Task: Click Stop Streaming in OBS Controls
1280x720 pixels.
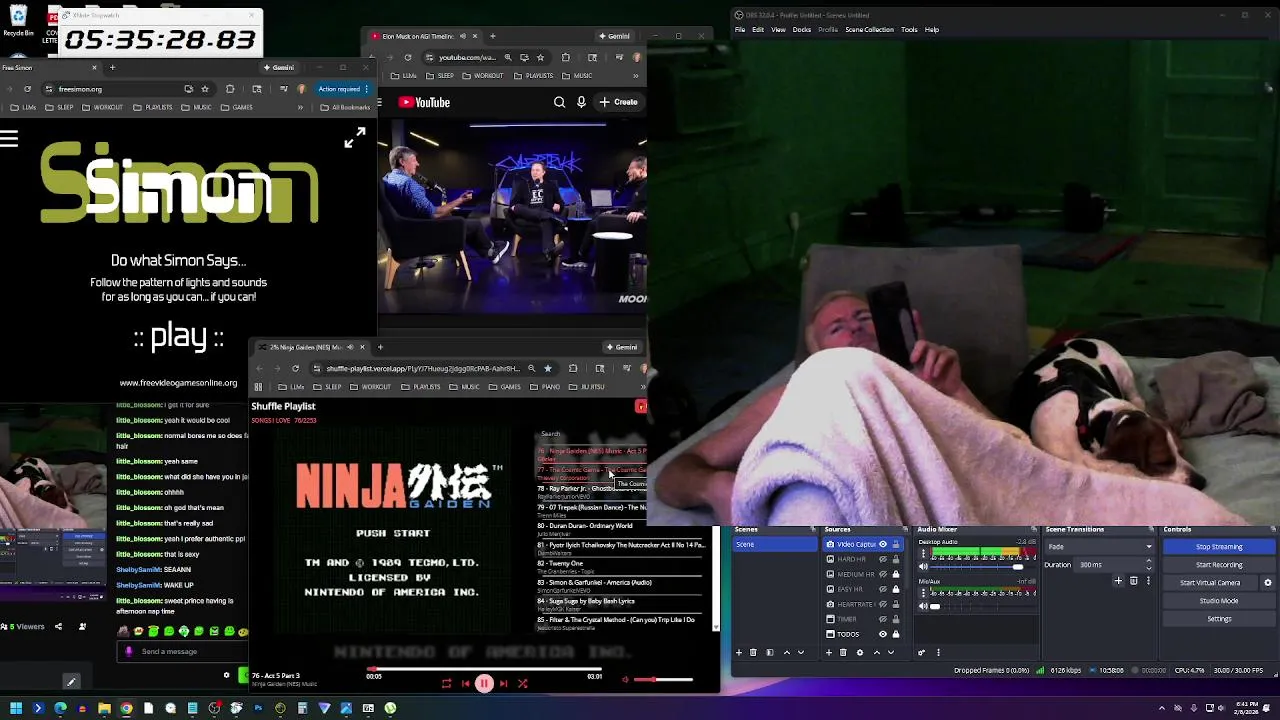Action: pos(1218,547)
